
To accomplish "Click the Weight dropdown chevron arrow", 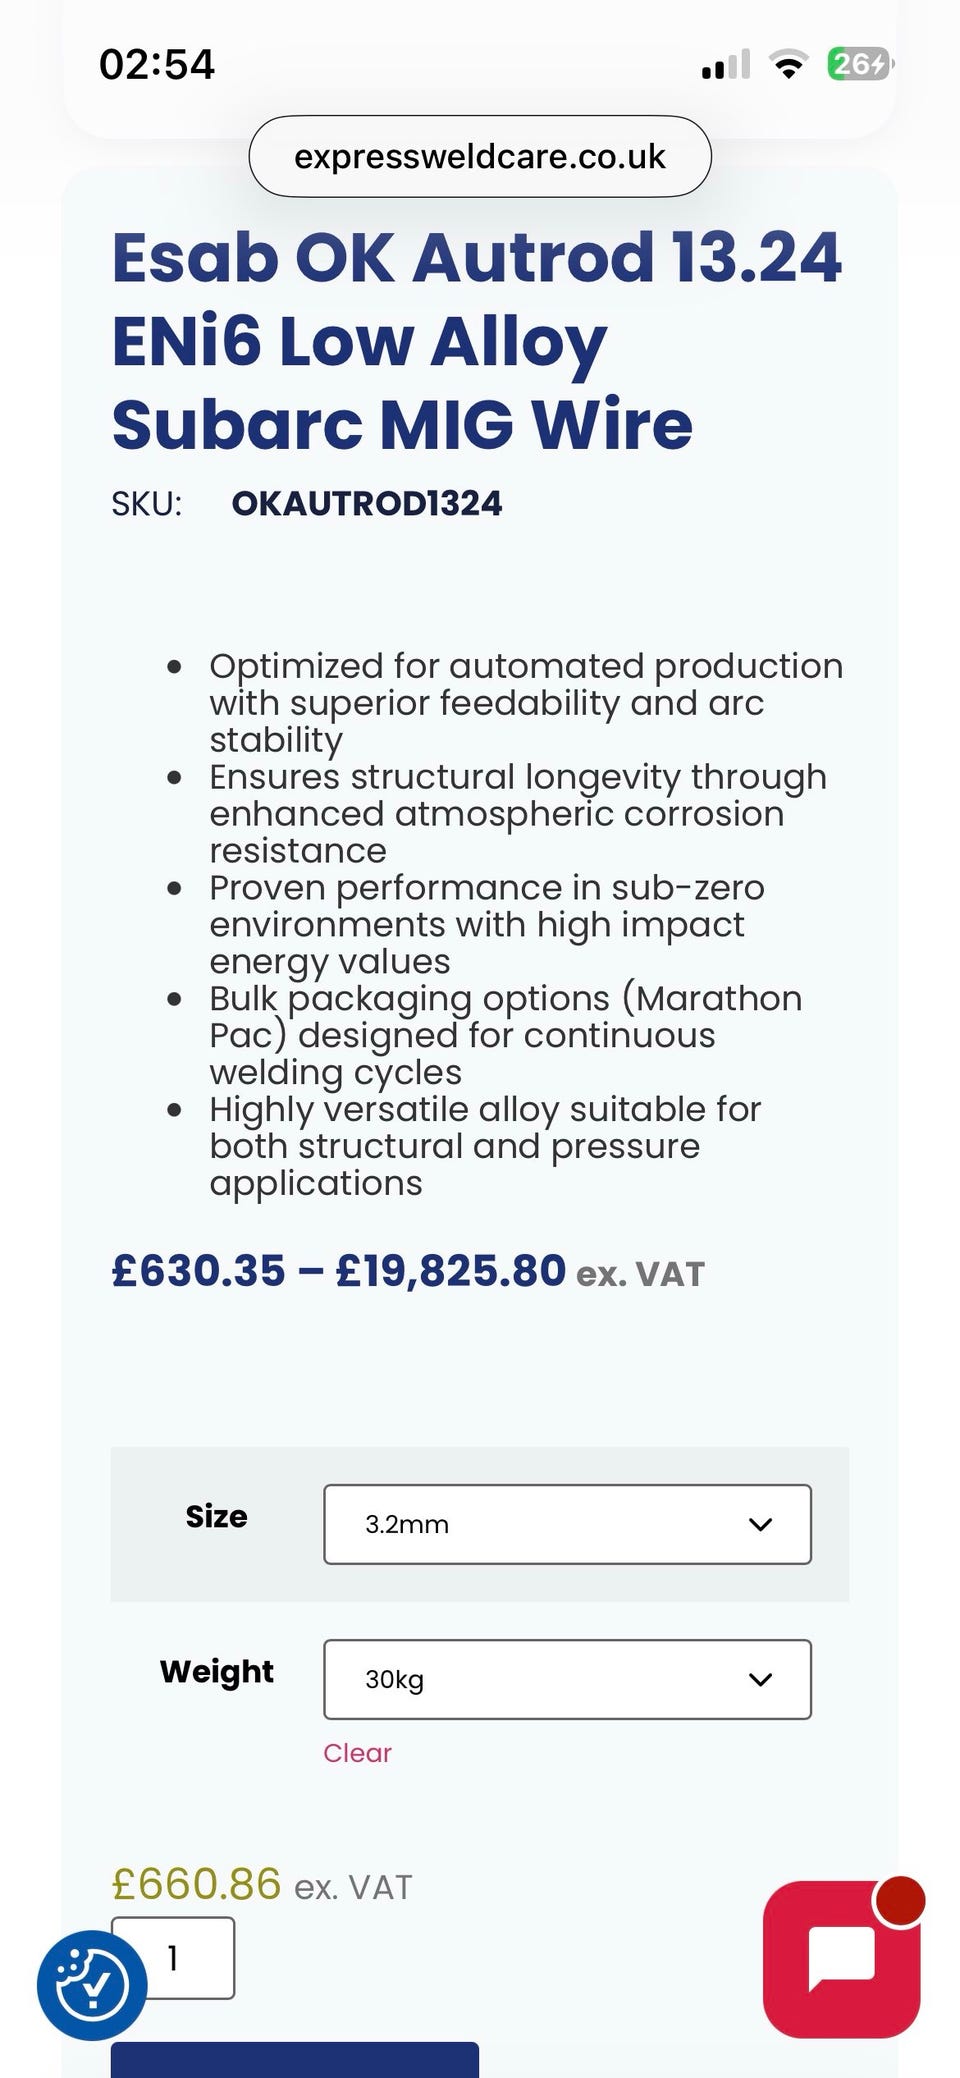I will pos(760,1679).
